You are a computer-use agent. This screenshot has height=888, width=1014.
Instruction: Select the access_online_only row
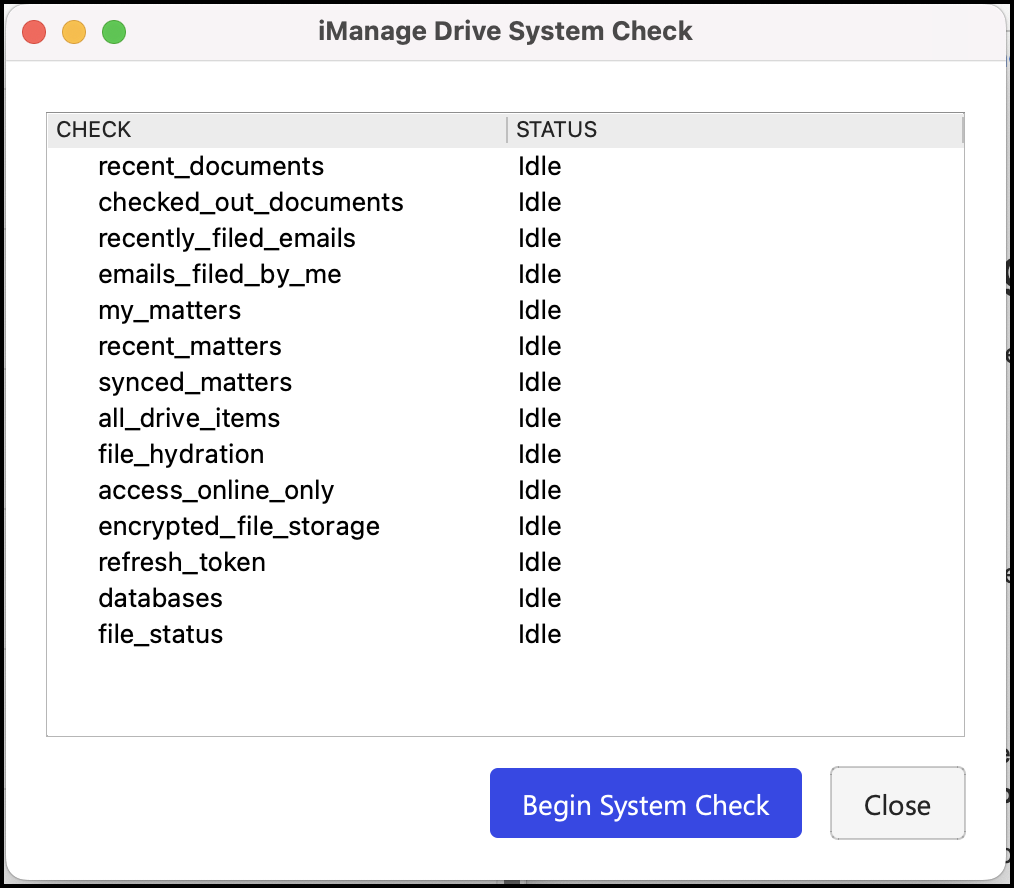point(216,490)
